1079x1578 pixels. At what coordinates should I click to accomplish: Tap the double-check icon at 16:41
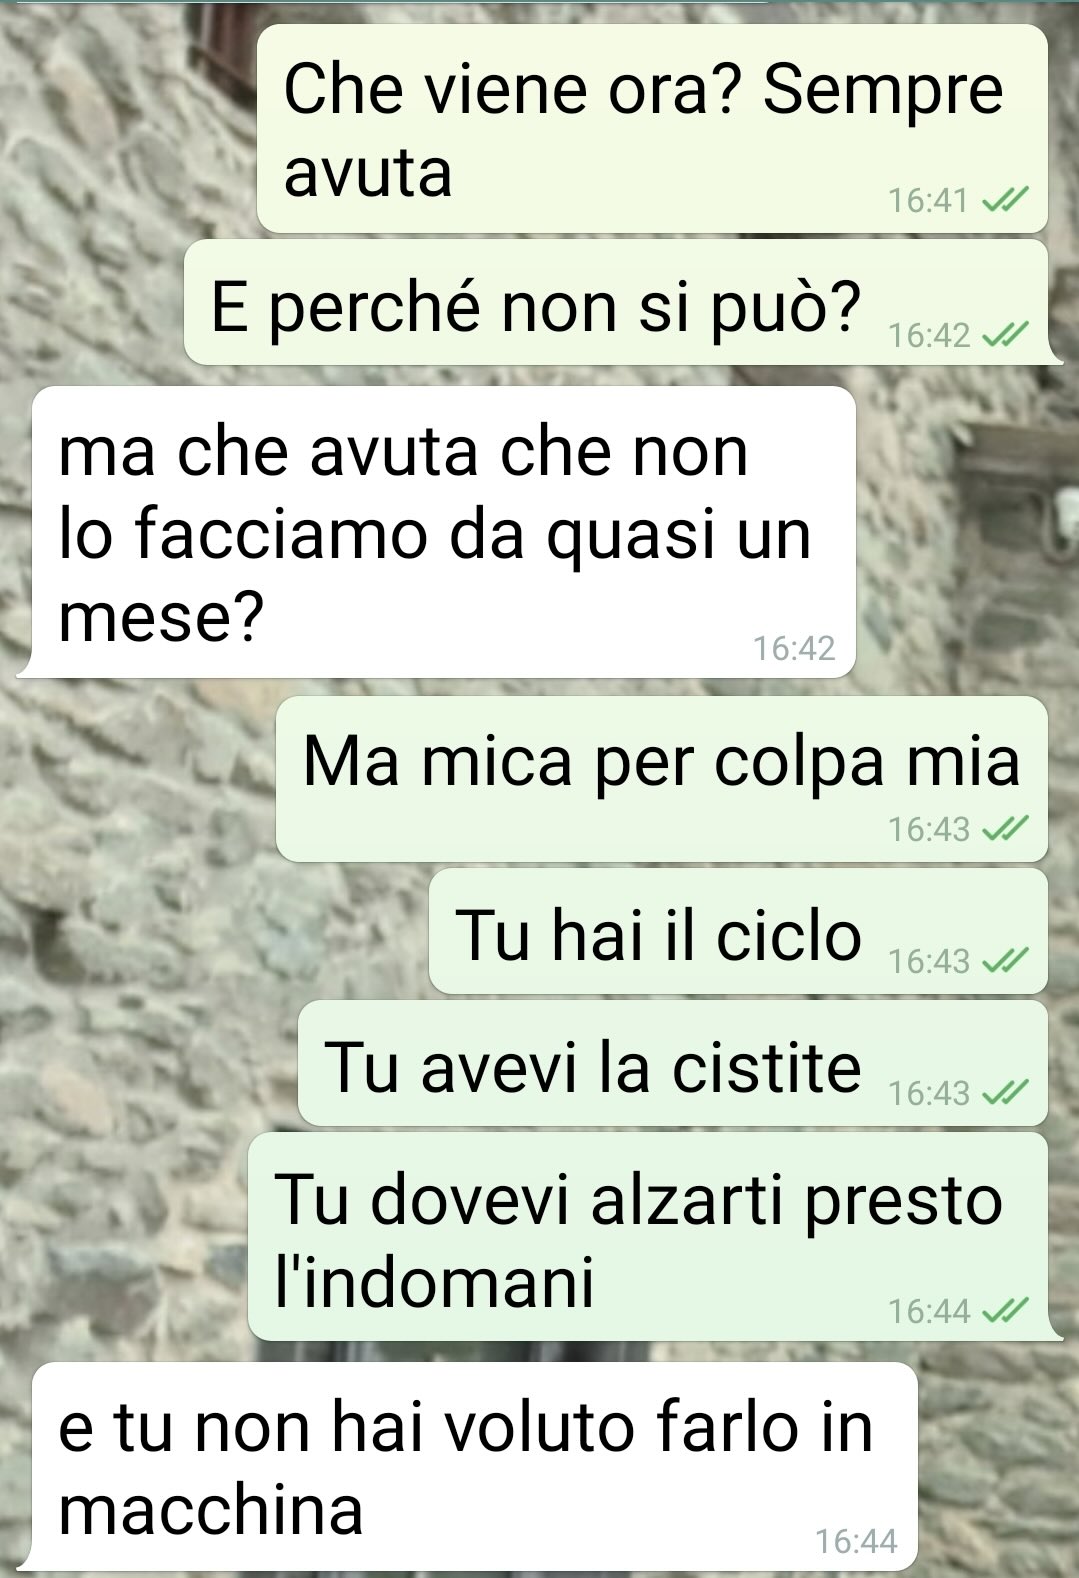(1004, 201)
